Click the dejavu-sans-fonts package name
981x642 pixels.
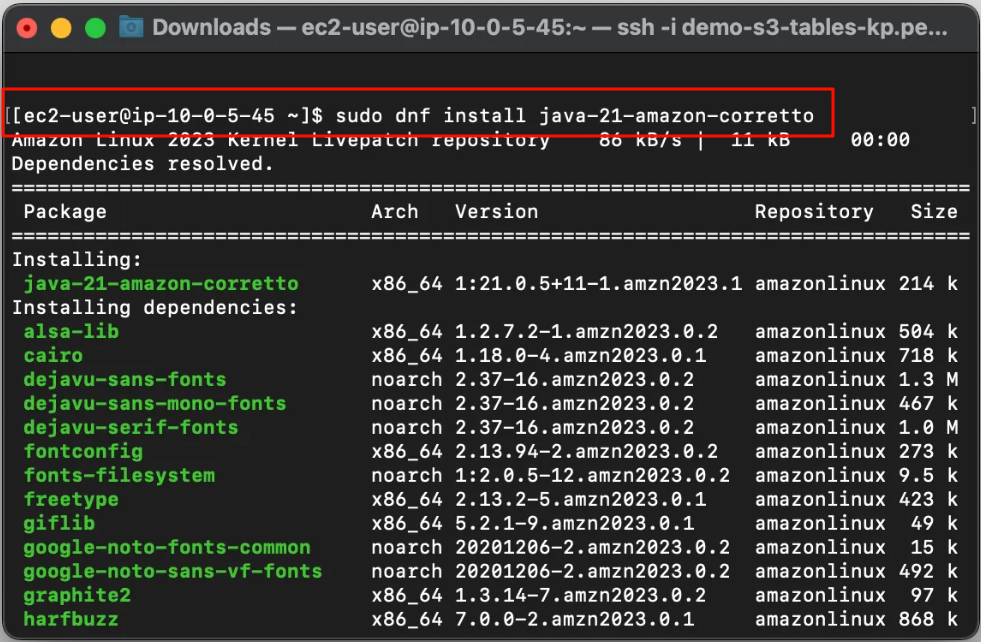click(x=125, y=379)
